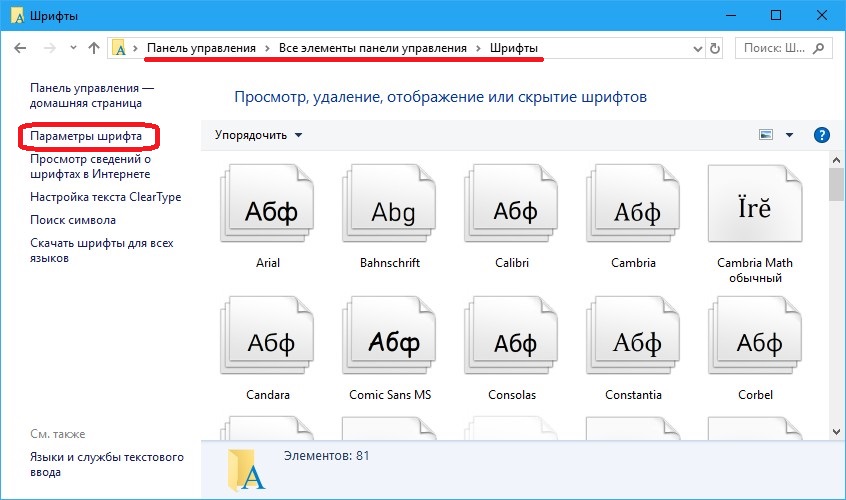Expand chevron after Все элементы панели управления
846x500 pixels.
click(x=478, y=49)
